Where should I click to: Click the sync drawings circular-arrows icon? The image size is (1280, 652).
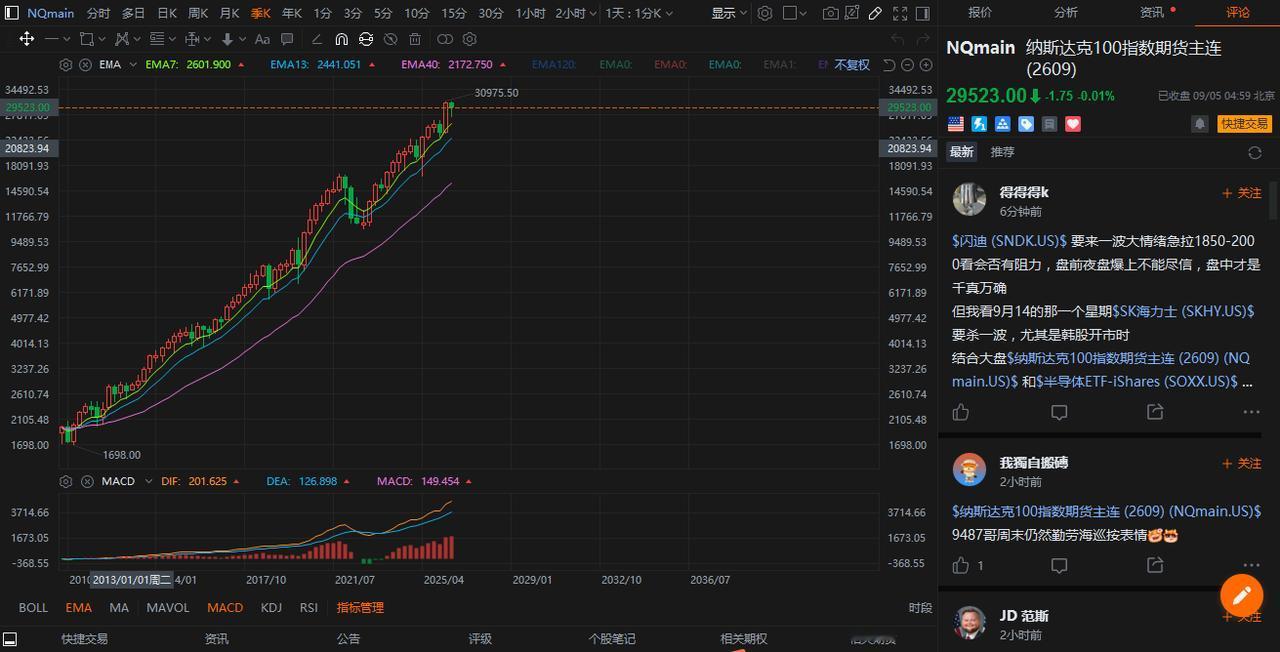pos(366,39)
